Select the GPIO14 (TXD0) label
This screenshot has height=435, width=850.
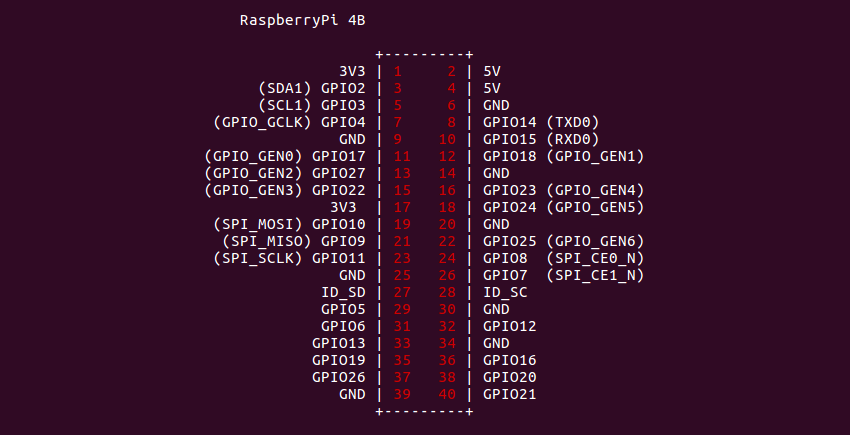coord(541,123)
